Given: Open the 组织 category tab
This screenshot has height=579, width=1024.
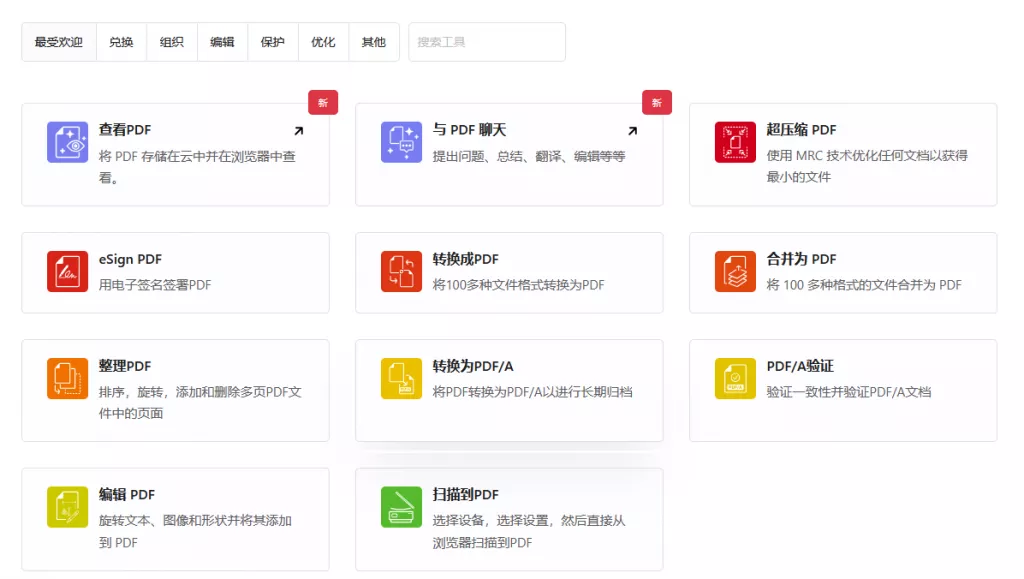Looking at the screenshot, I should coord(171,42).
